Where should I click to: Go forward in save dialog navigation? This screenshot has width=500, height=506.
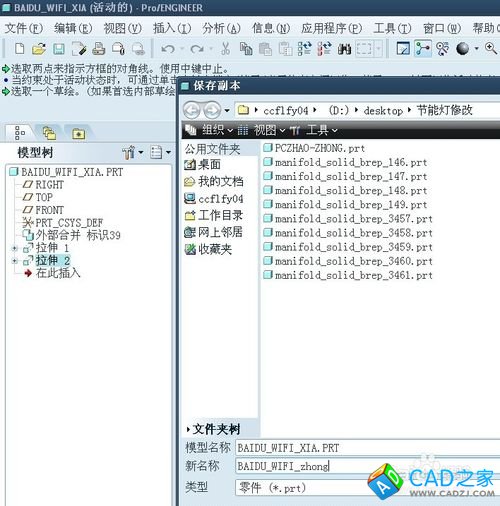212,110
